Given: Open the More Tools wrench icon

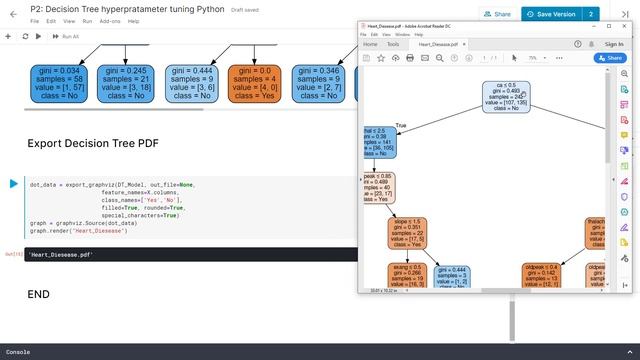Looking at the screenshot, I should [624, 258].
